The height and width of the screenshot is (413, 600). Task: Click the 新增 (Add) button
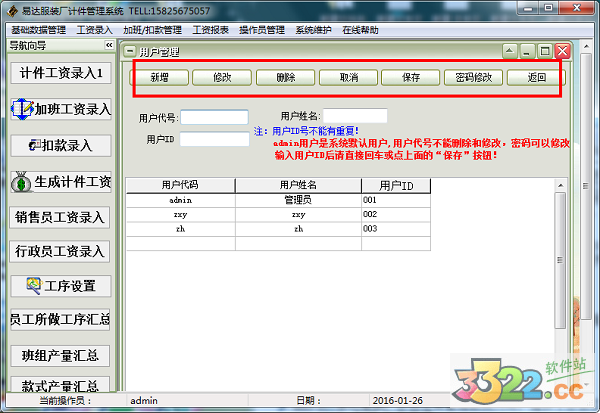pos(159,78)
